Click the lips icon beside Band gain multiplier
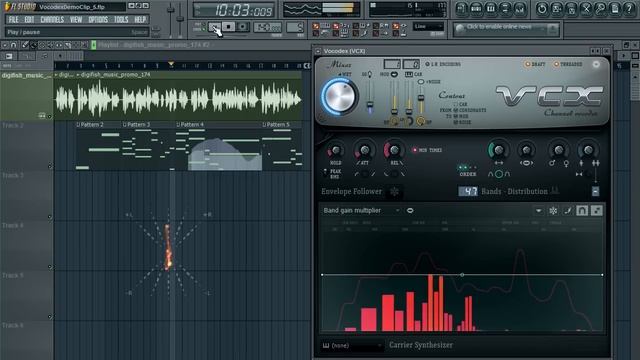Viewport: 640px width, 360px height. pos(410,211)
